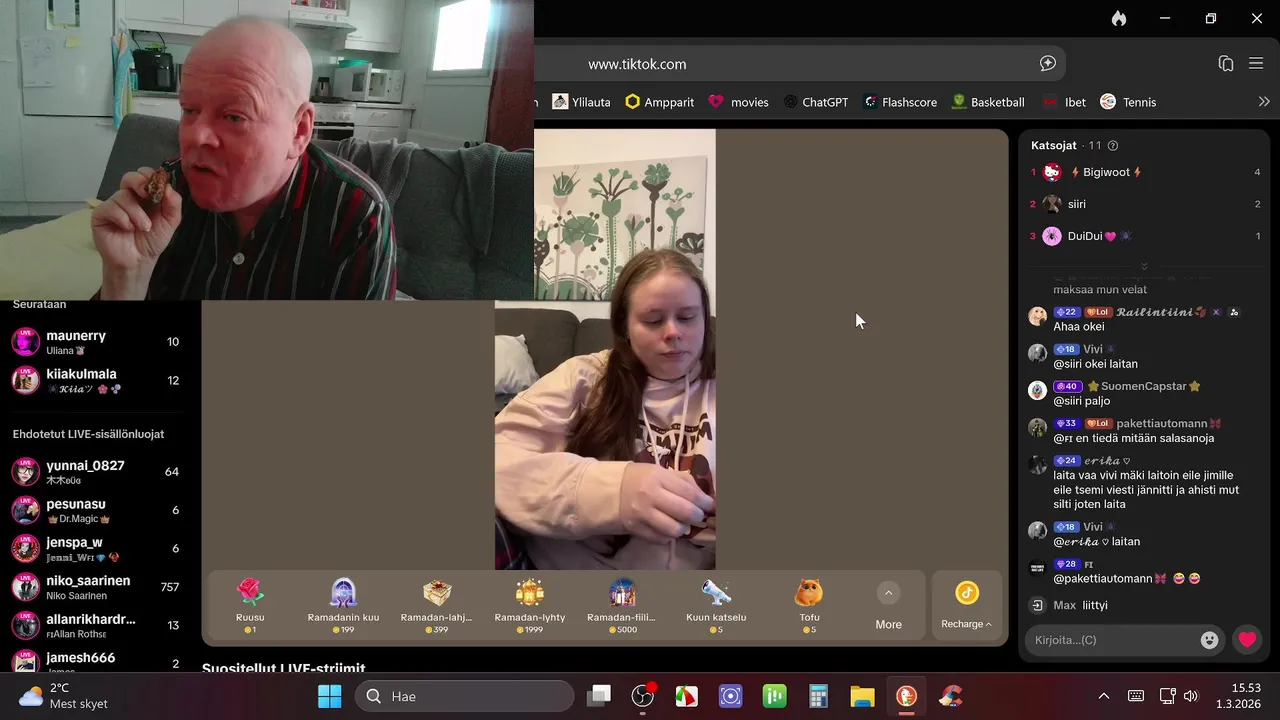Viewport: 1280px width, 720px height.
Task: Open the touch keyboard tray icon
Action: (1136, 696)
